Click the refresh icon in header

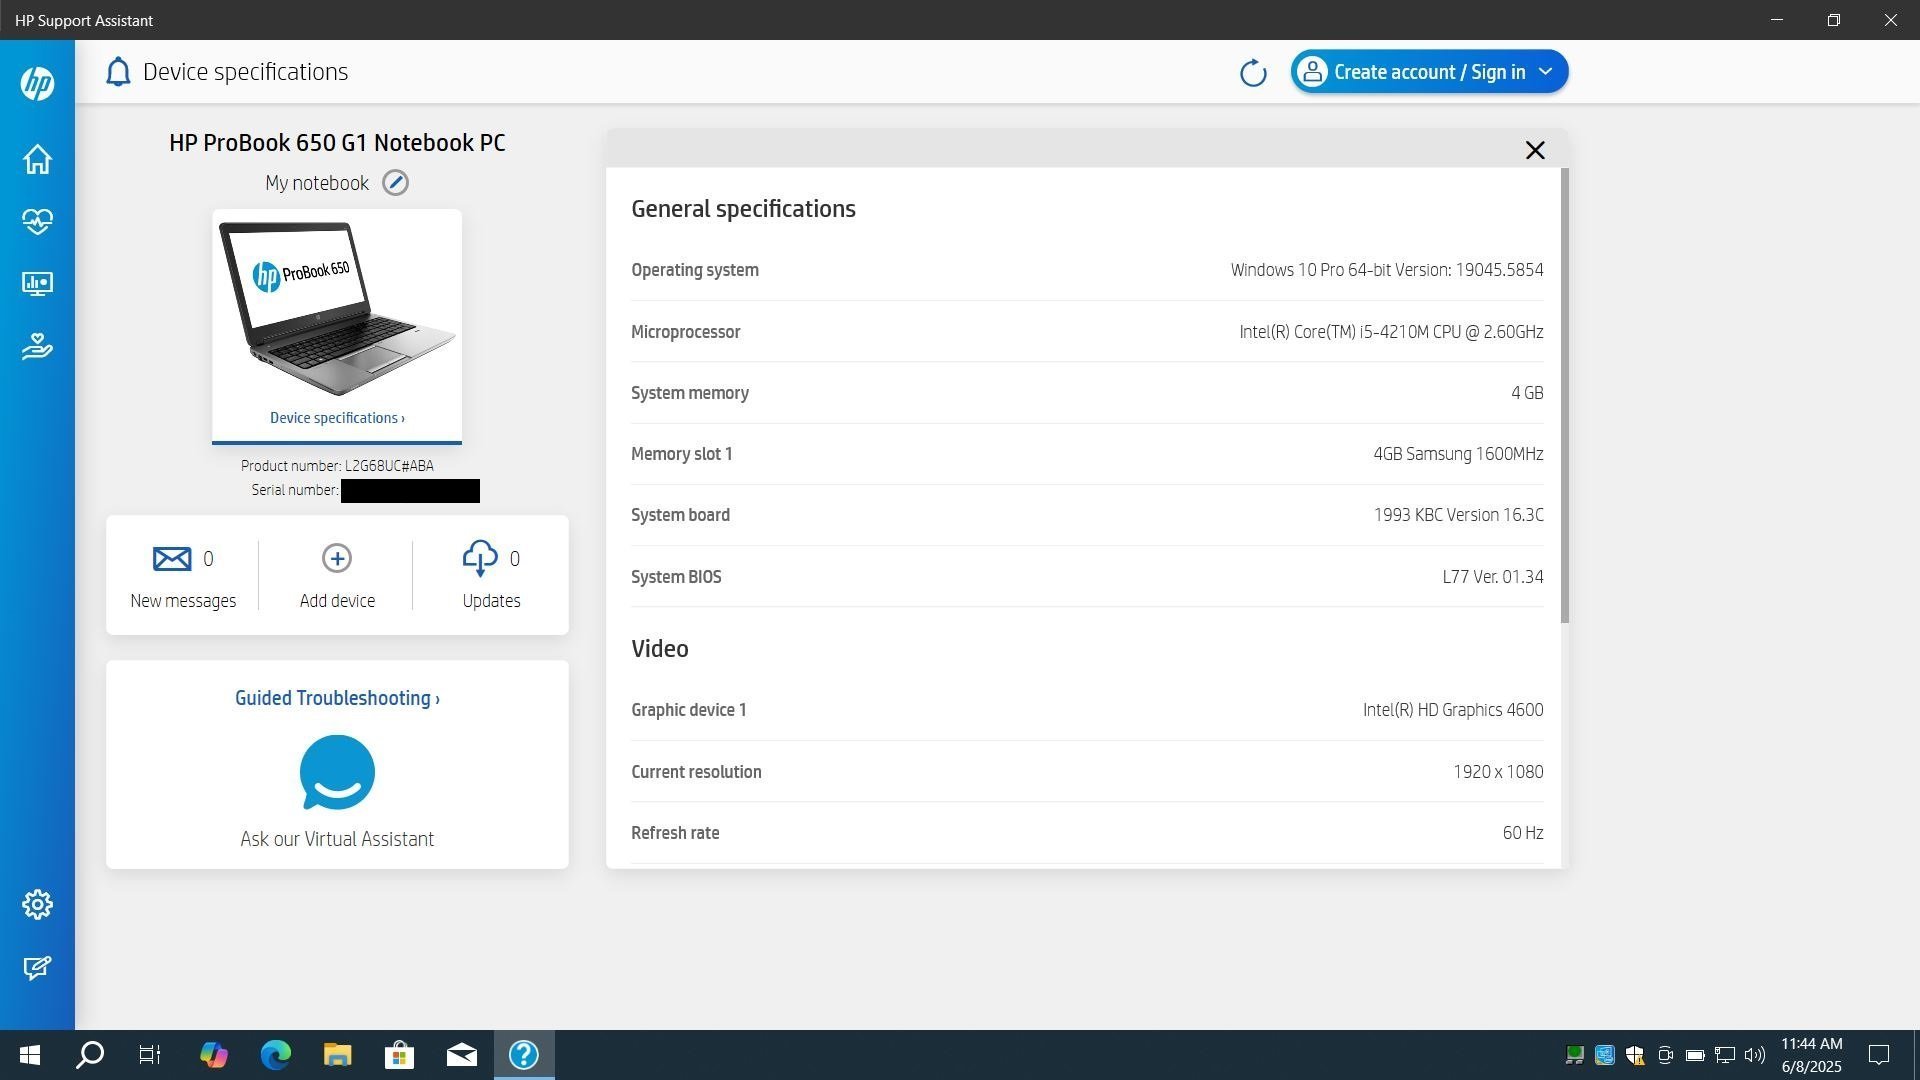click(x=1253, y=72)
